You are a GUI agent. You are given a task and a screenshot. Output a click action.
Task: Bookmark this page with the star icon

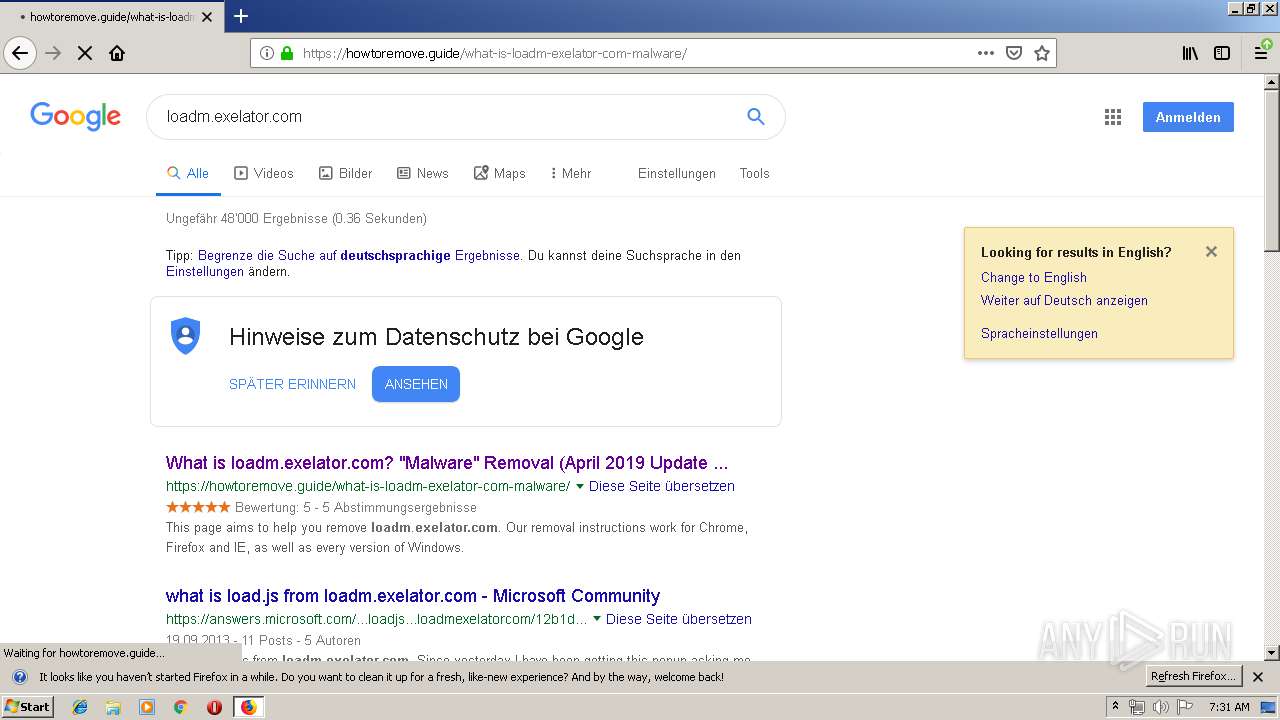coord(1042,53)
